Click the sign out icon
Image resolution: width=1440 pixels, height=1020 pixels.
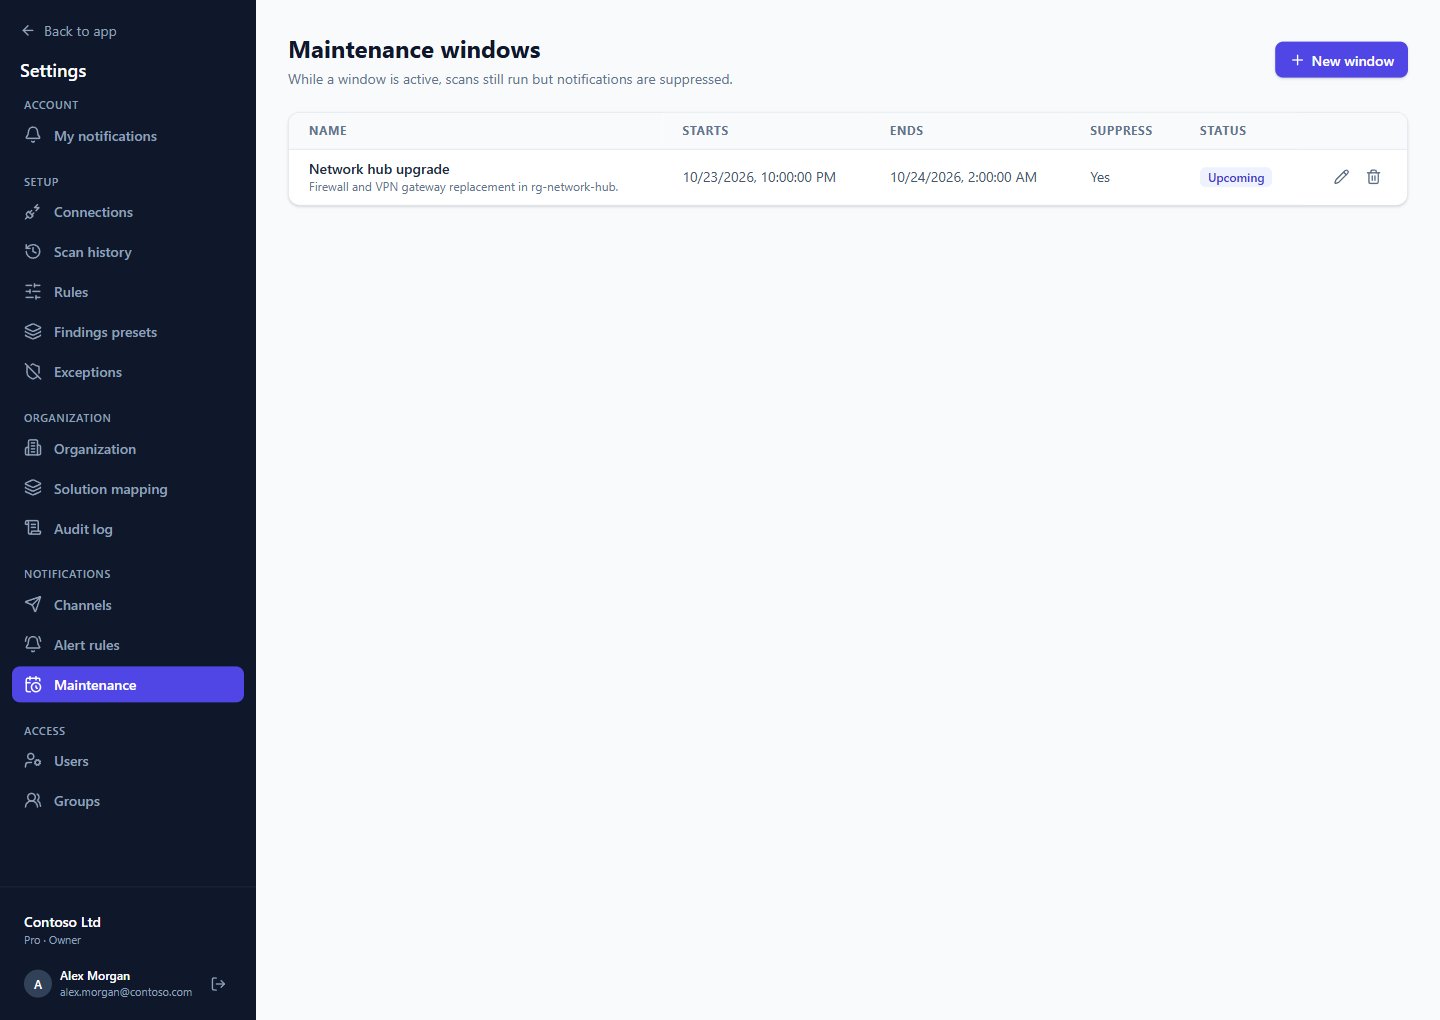point(218,984)
